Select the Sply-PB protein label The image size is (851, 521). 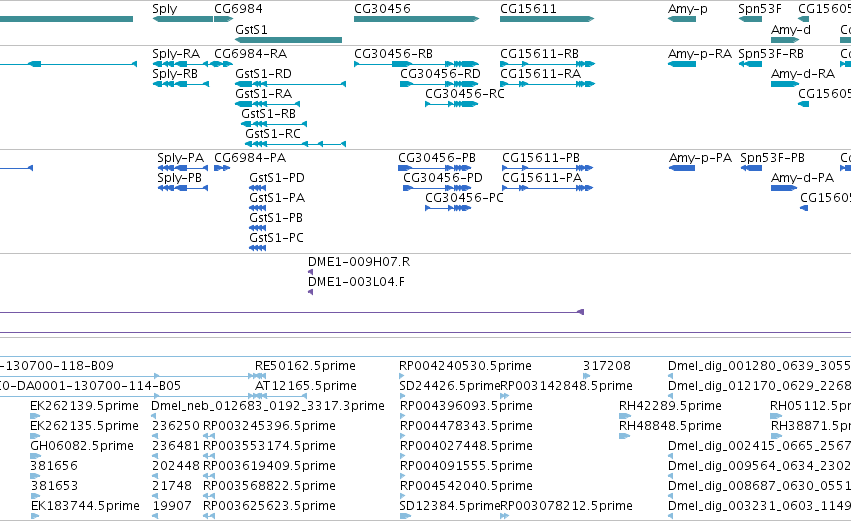180,178
